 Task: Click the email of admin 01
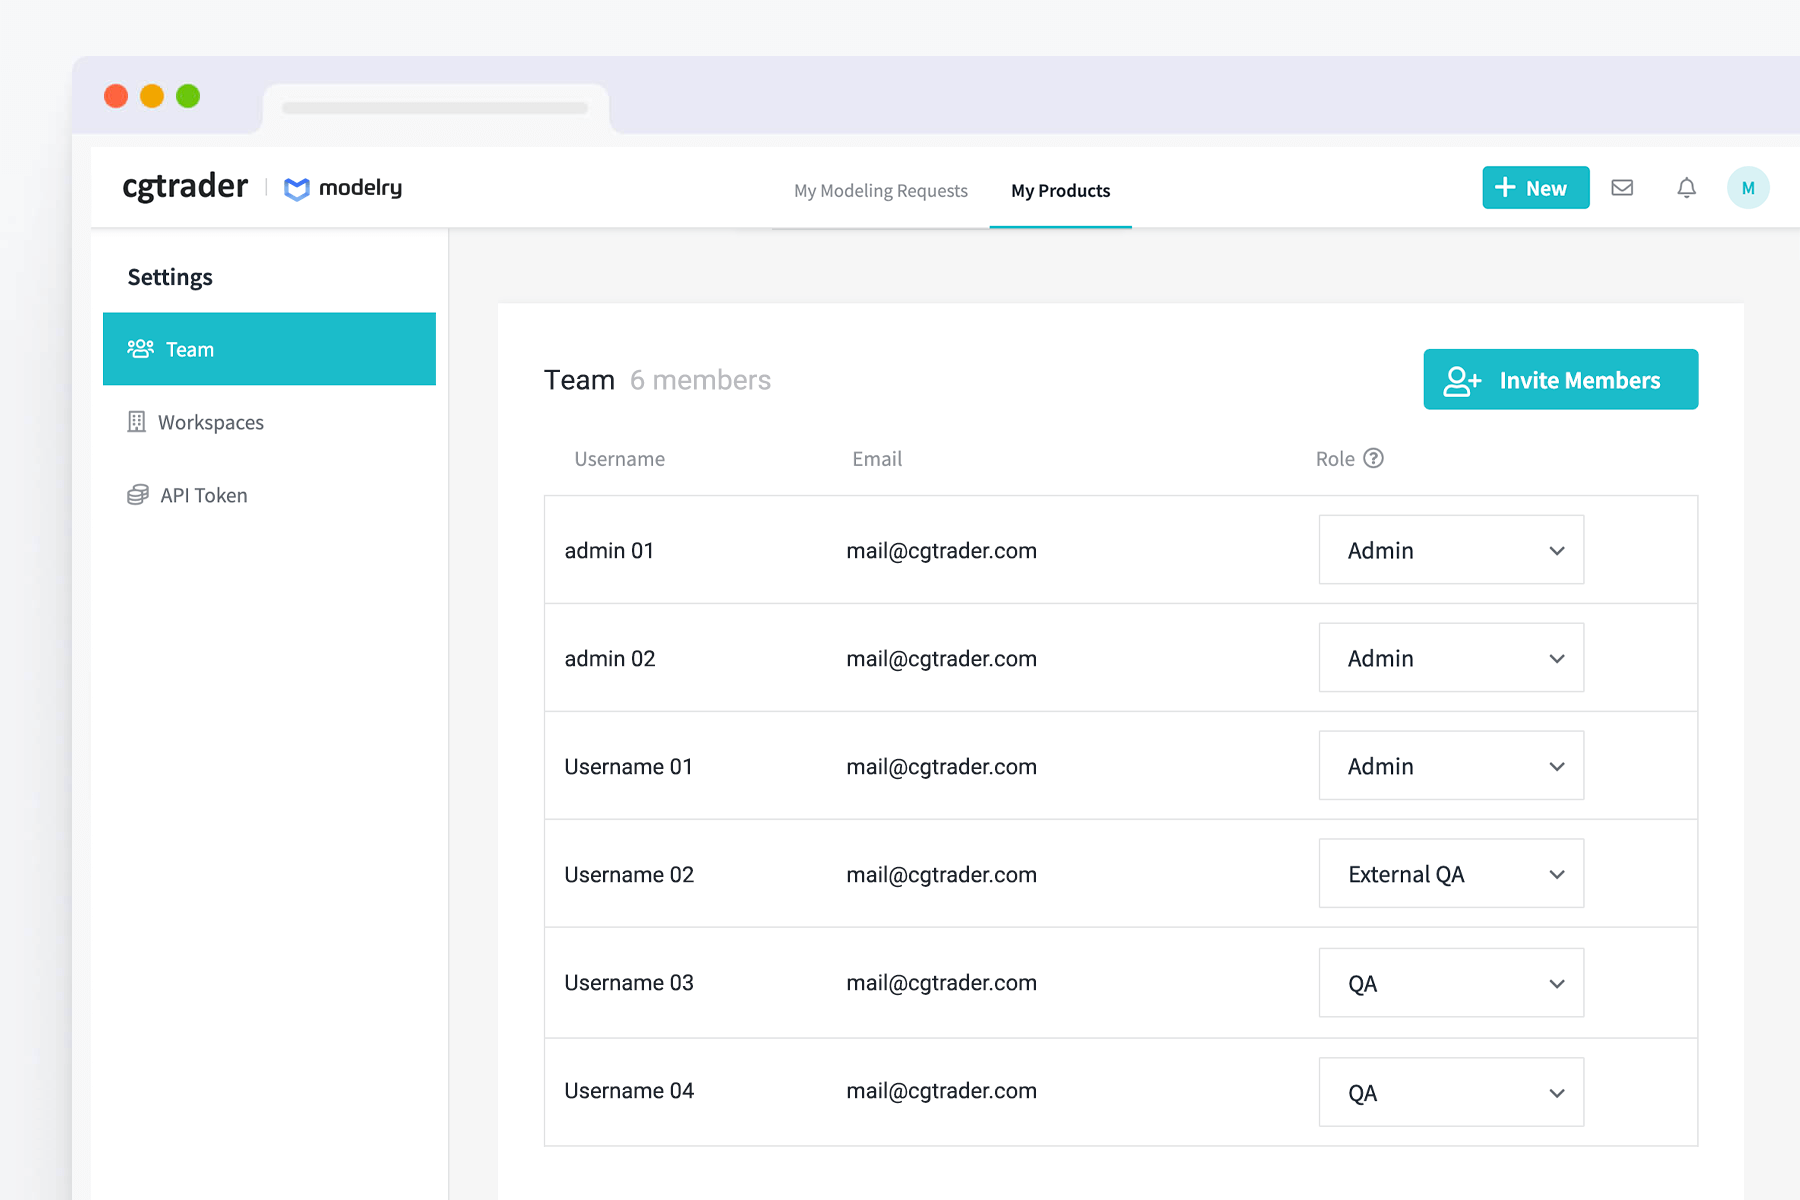point(941,551)
